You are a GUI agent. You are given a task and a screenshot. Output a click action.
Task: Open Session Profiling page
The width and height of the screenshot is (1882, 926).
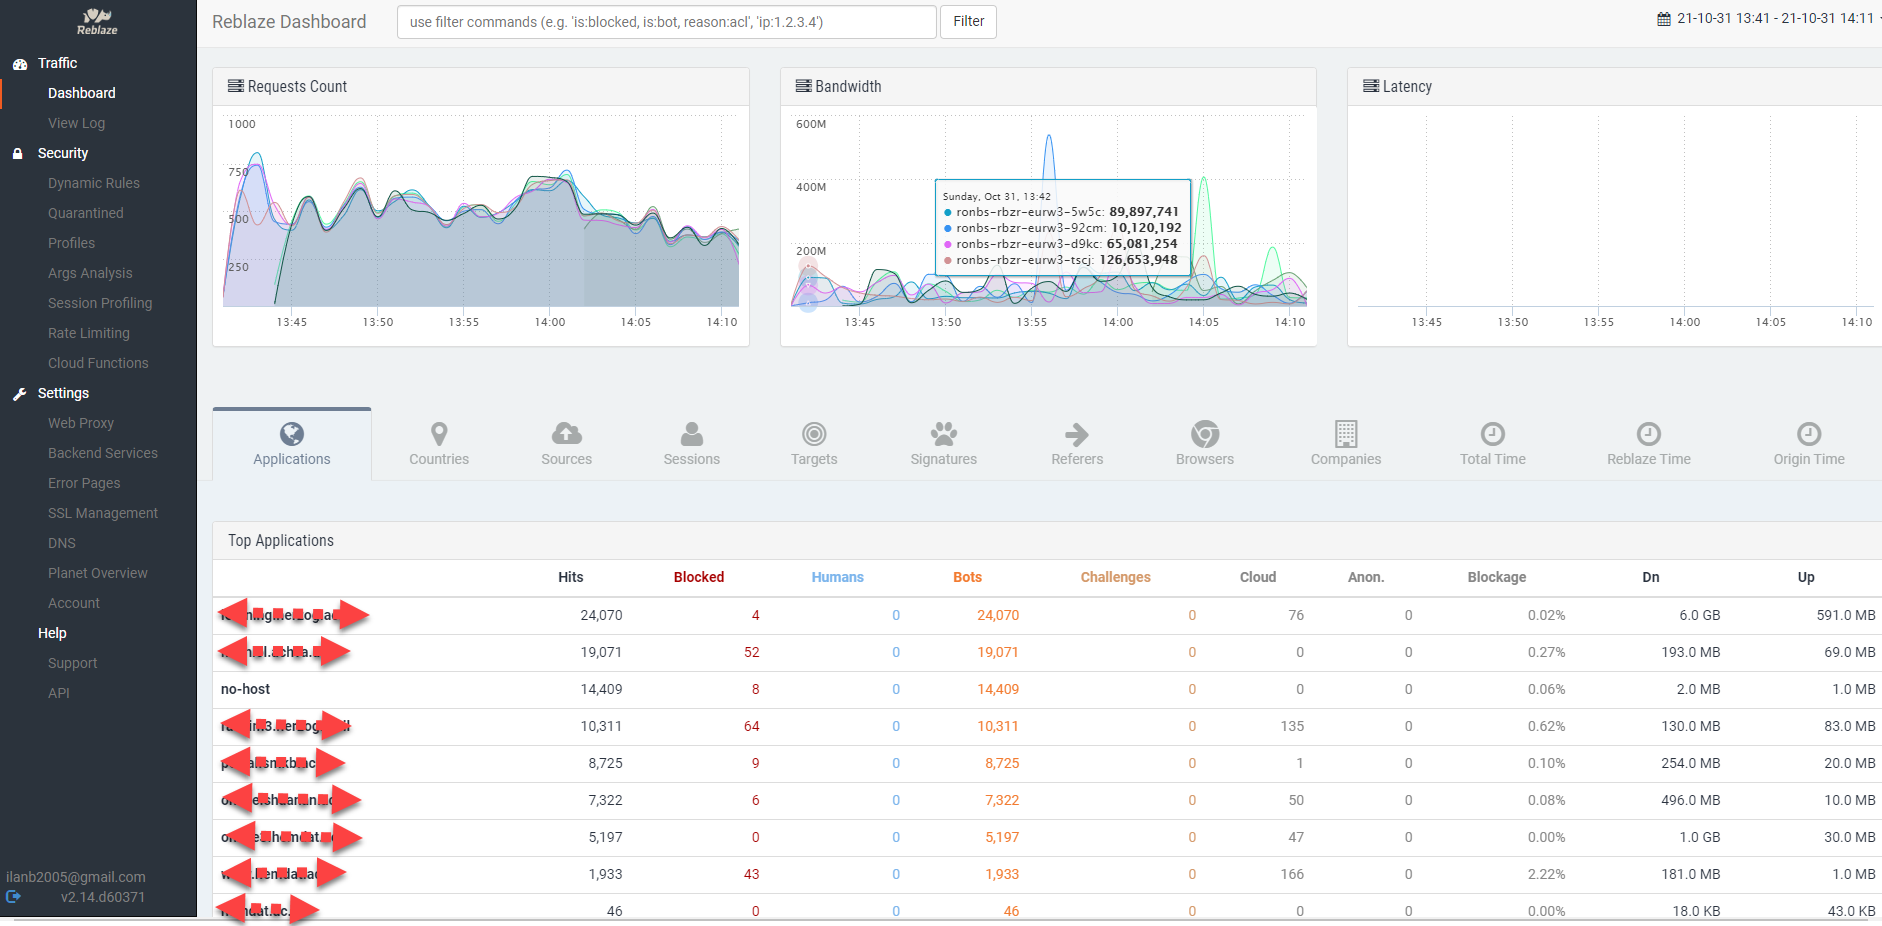(x=100, y=303)
